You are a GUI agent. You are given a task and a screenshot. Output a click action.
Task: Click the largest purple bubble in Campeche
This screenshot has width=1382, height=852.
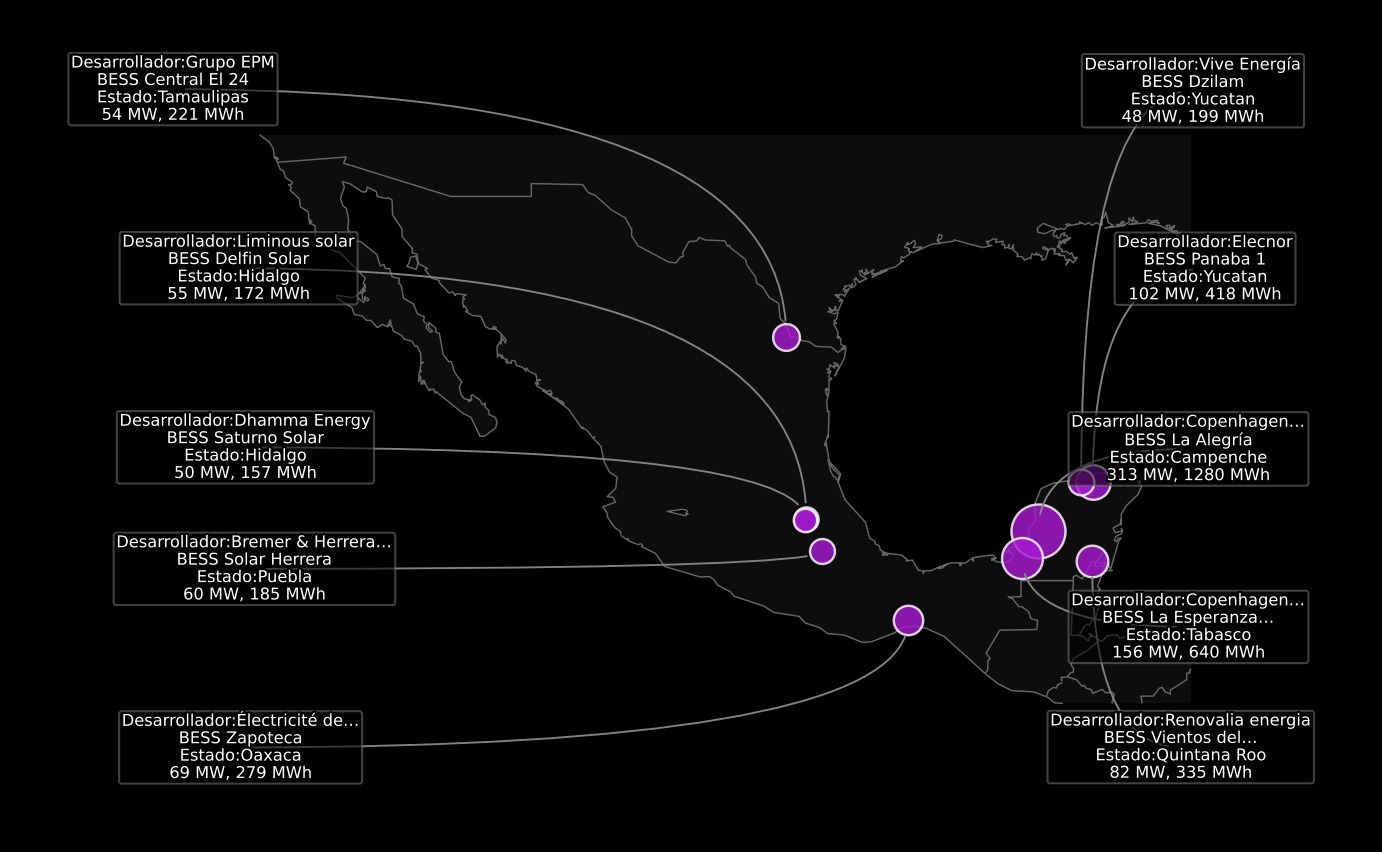pos(1038,531)
